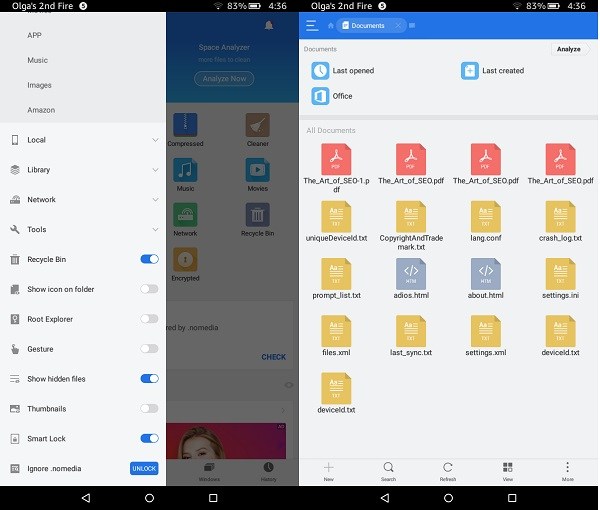This screenshot has width=600, height=510.
Task: Open Last created documents
Action: 492,71
